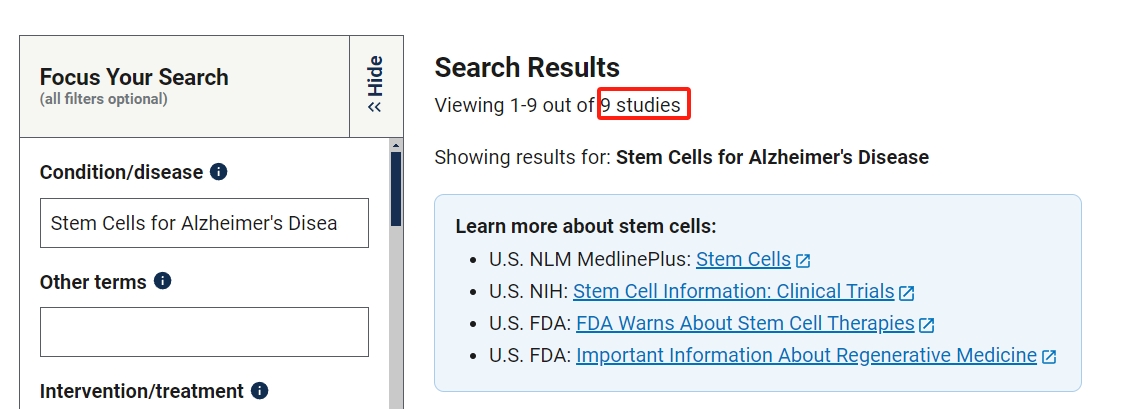This screenshot has height=409, width=1141.
Task: Click the Search Results heading
Action: [527, 67]
